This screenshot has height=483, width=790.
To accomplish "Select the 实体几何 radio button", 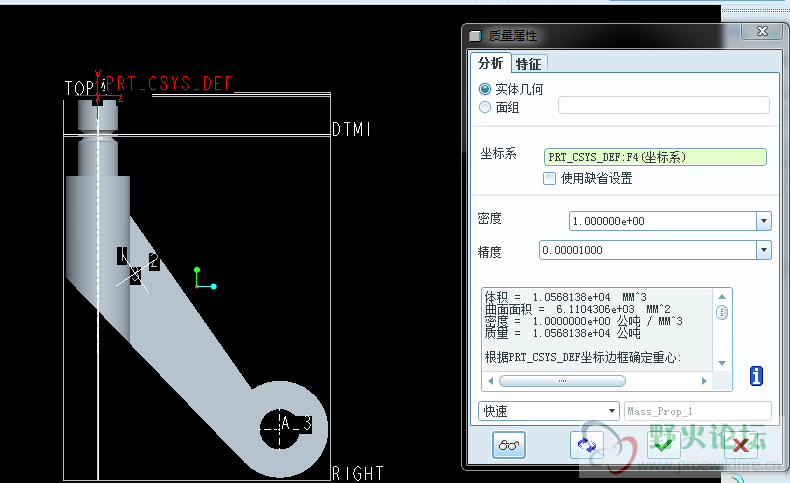I will pyautogui.click(x=485, y=89).
